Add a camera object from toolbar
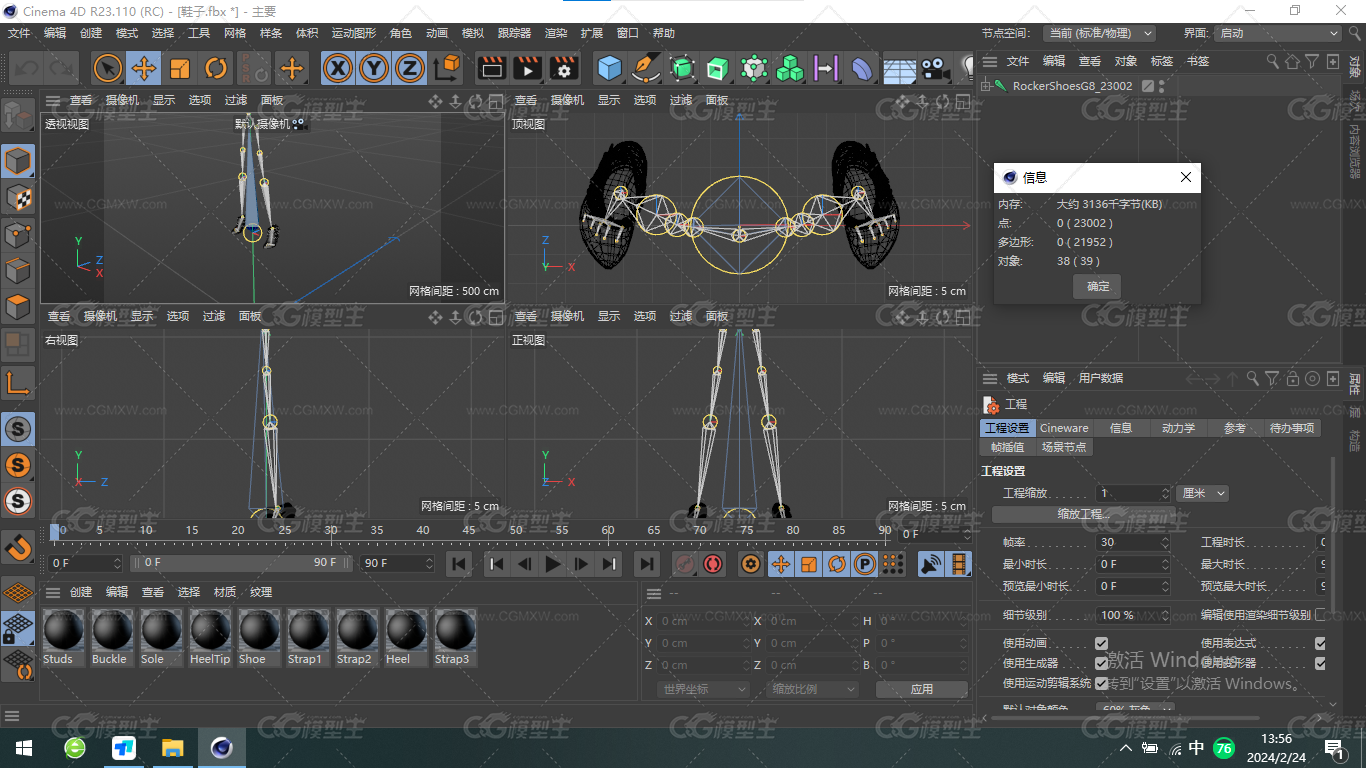The width and height of the screenshot is (1366, 768). tap(934, 68)
